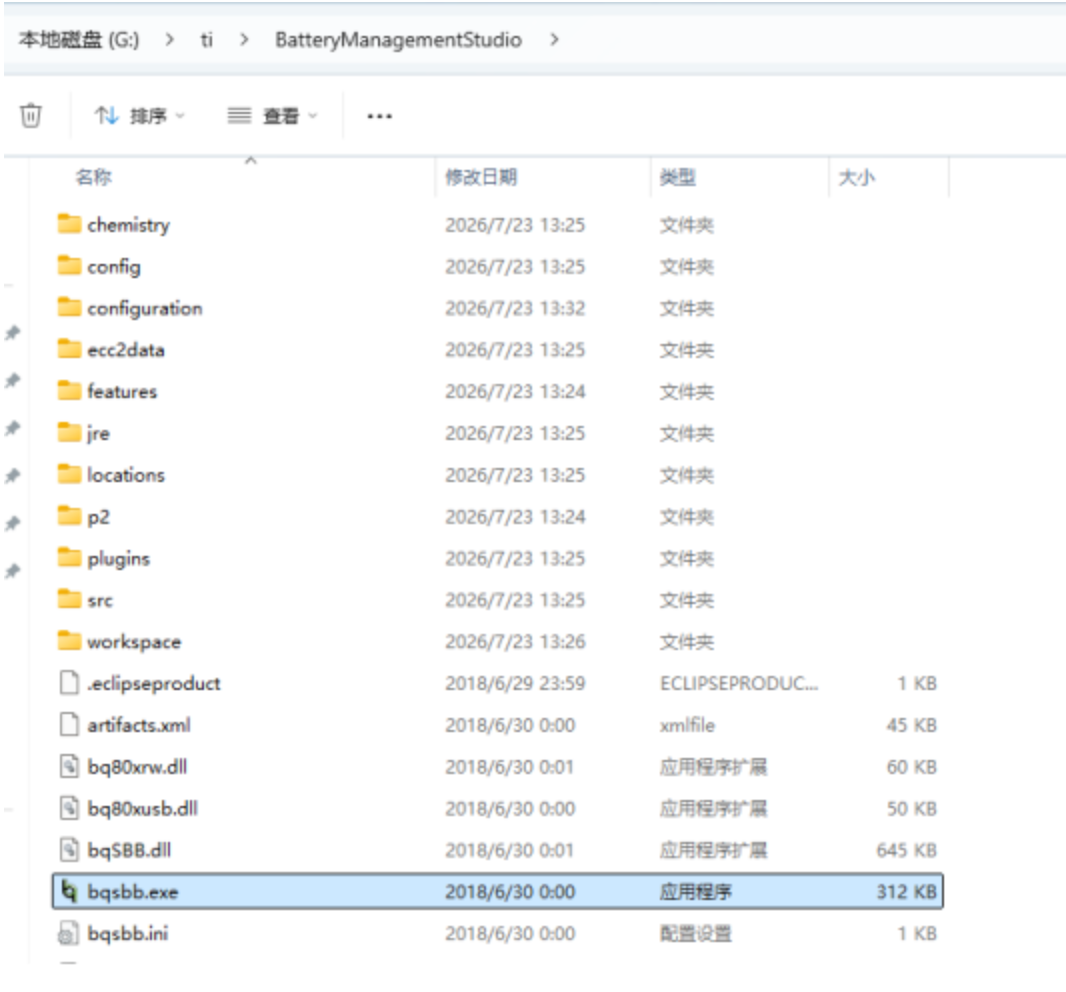Click the 312 KB size cell
The height and width of the screenshot is (992, 1066).
(906, 891)
